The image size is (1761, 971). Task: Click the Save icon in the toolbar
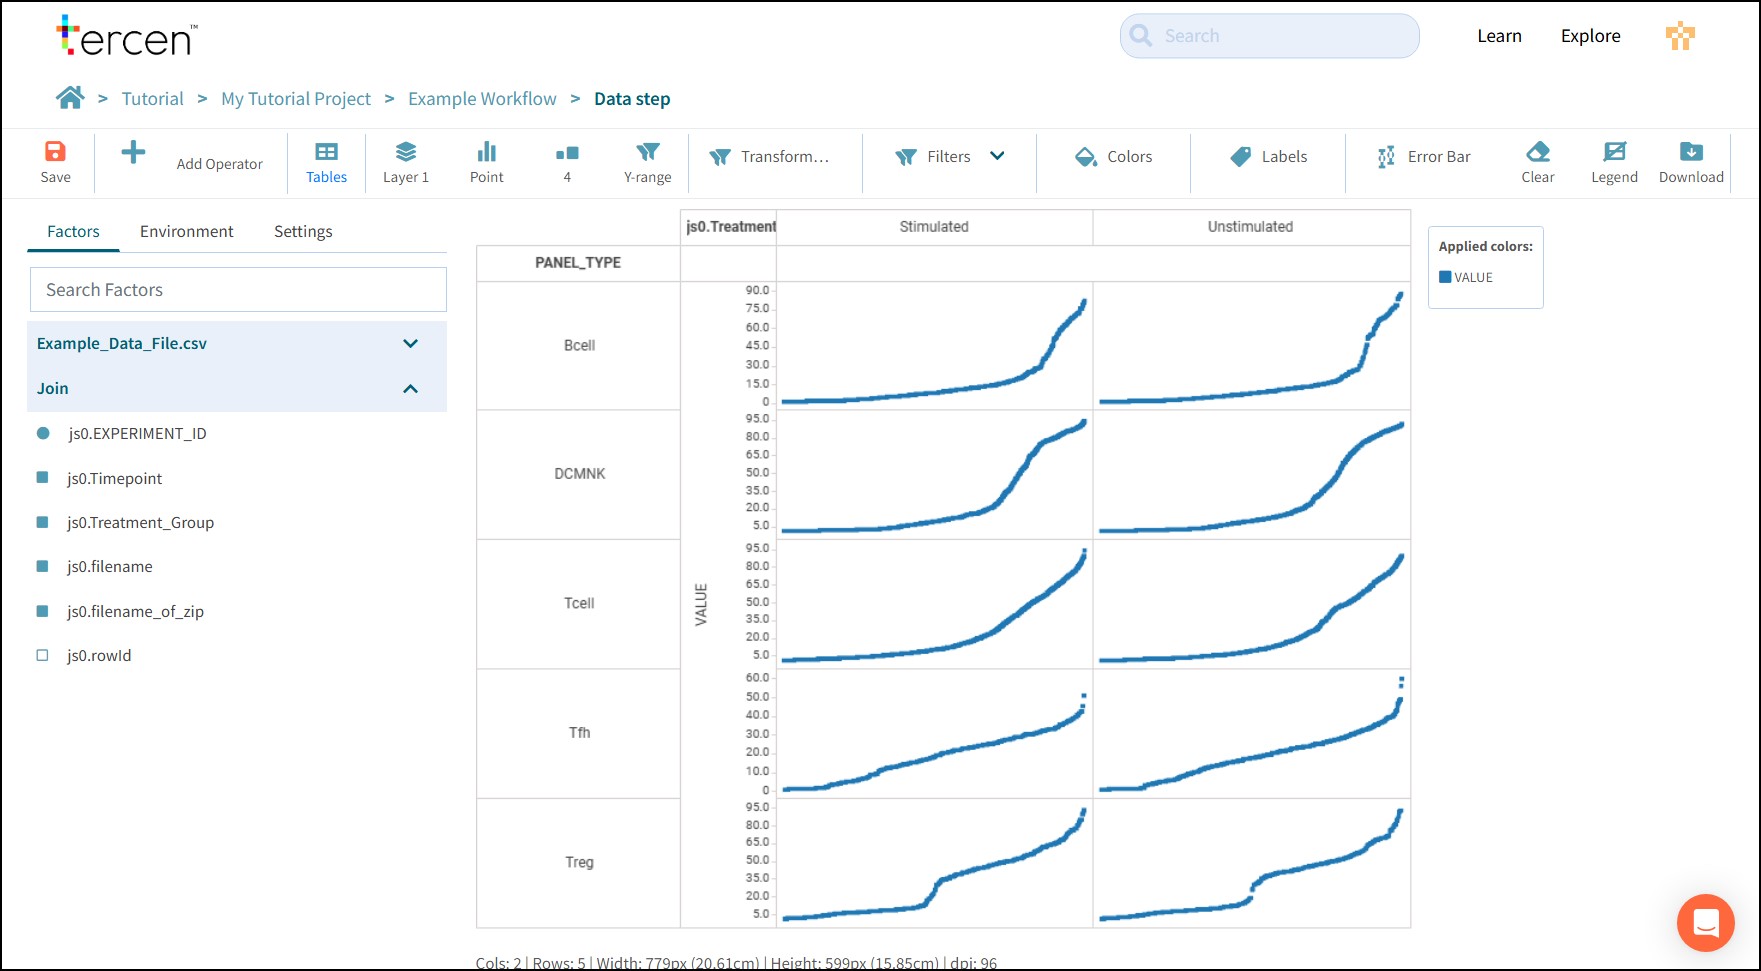click(55, 151)
